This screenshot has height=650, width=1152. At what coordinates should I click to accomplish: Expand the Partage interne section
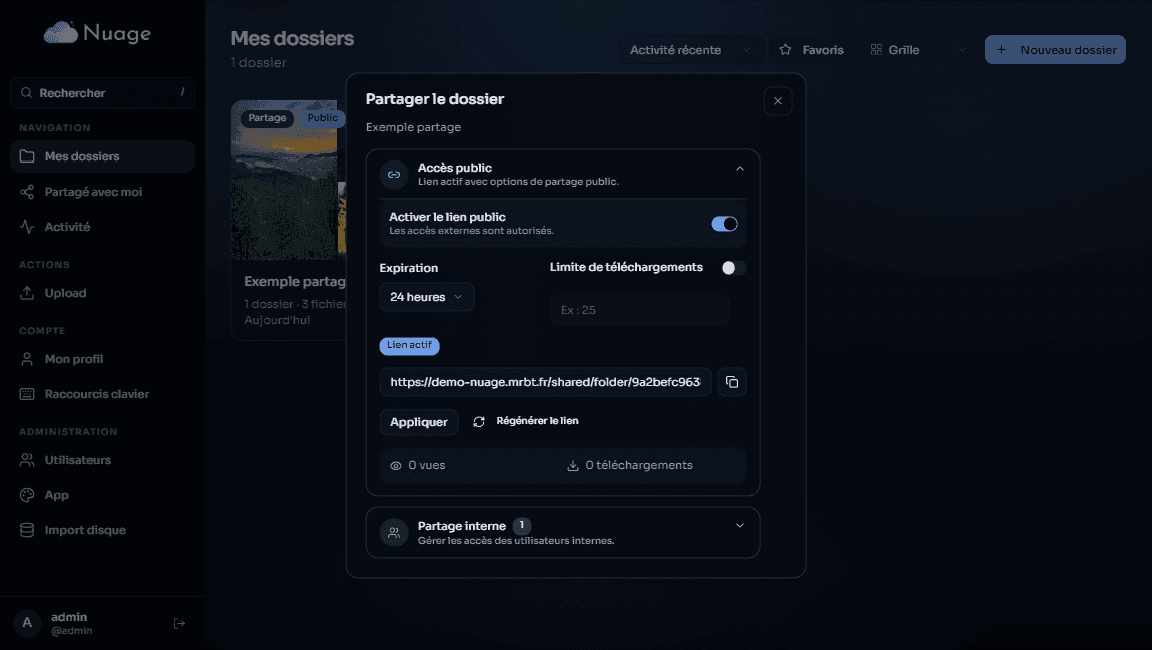740,524
